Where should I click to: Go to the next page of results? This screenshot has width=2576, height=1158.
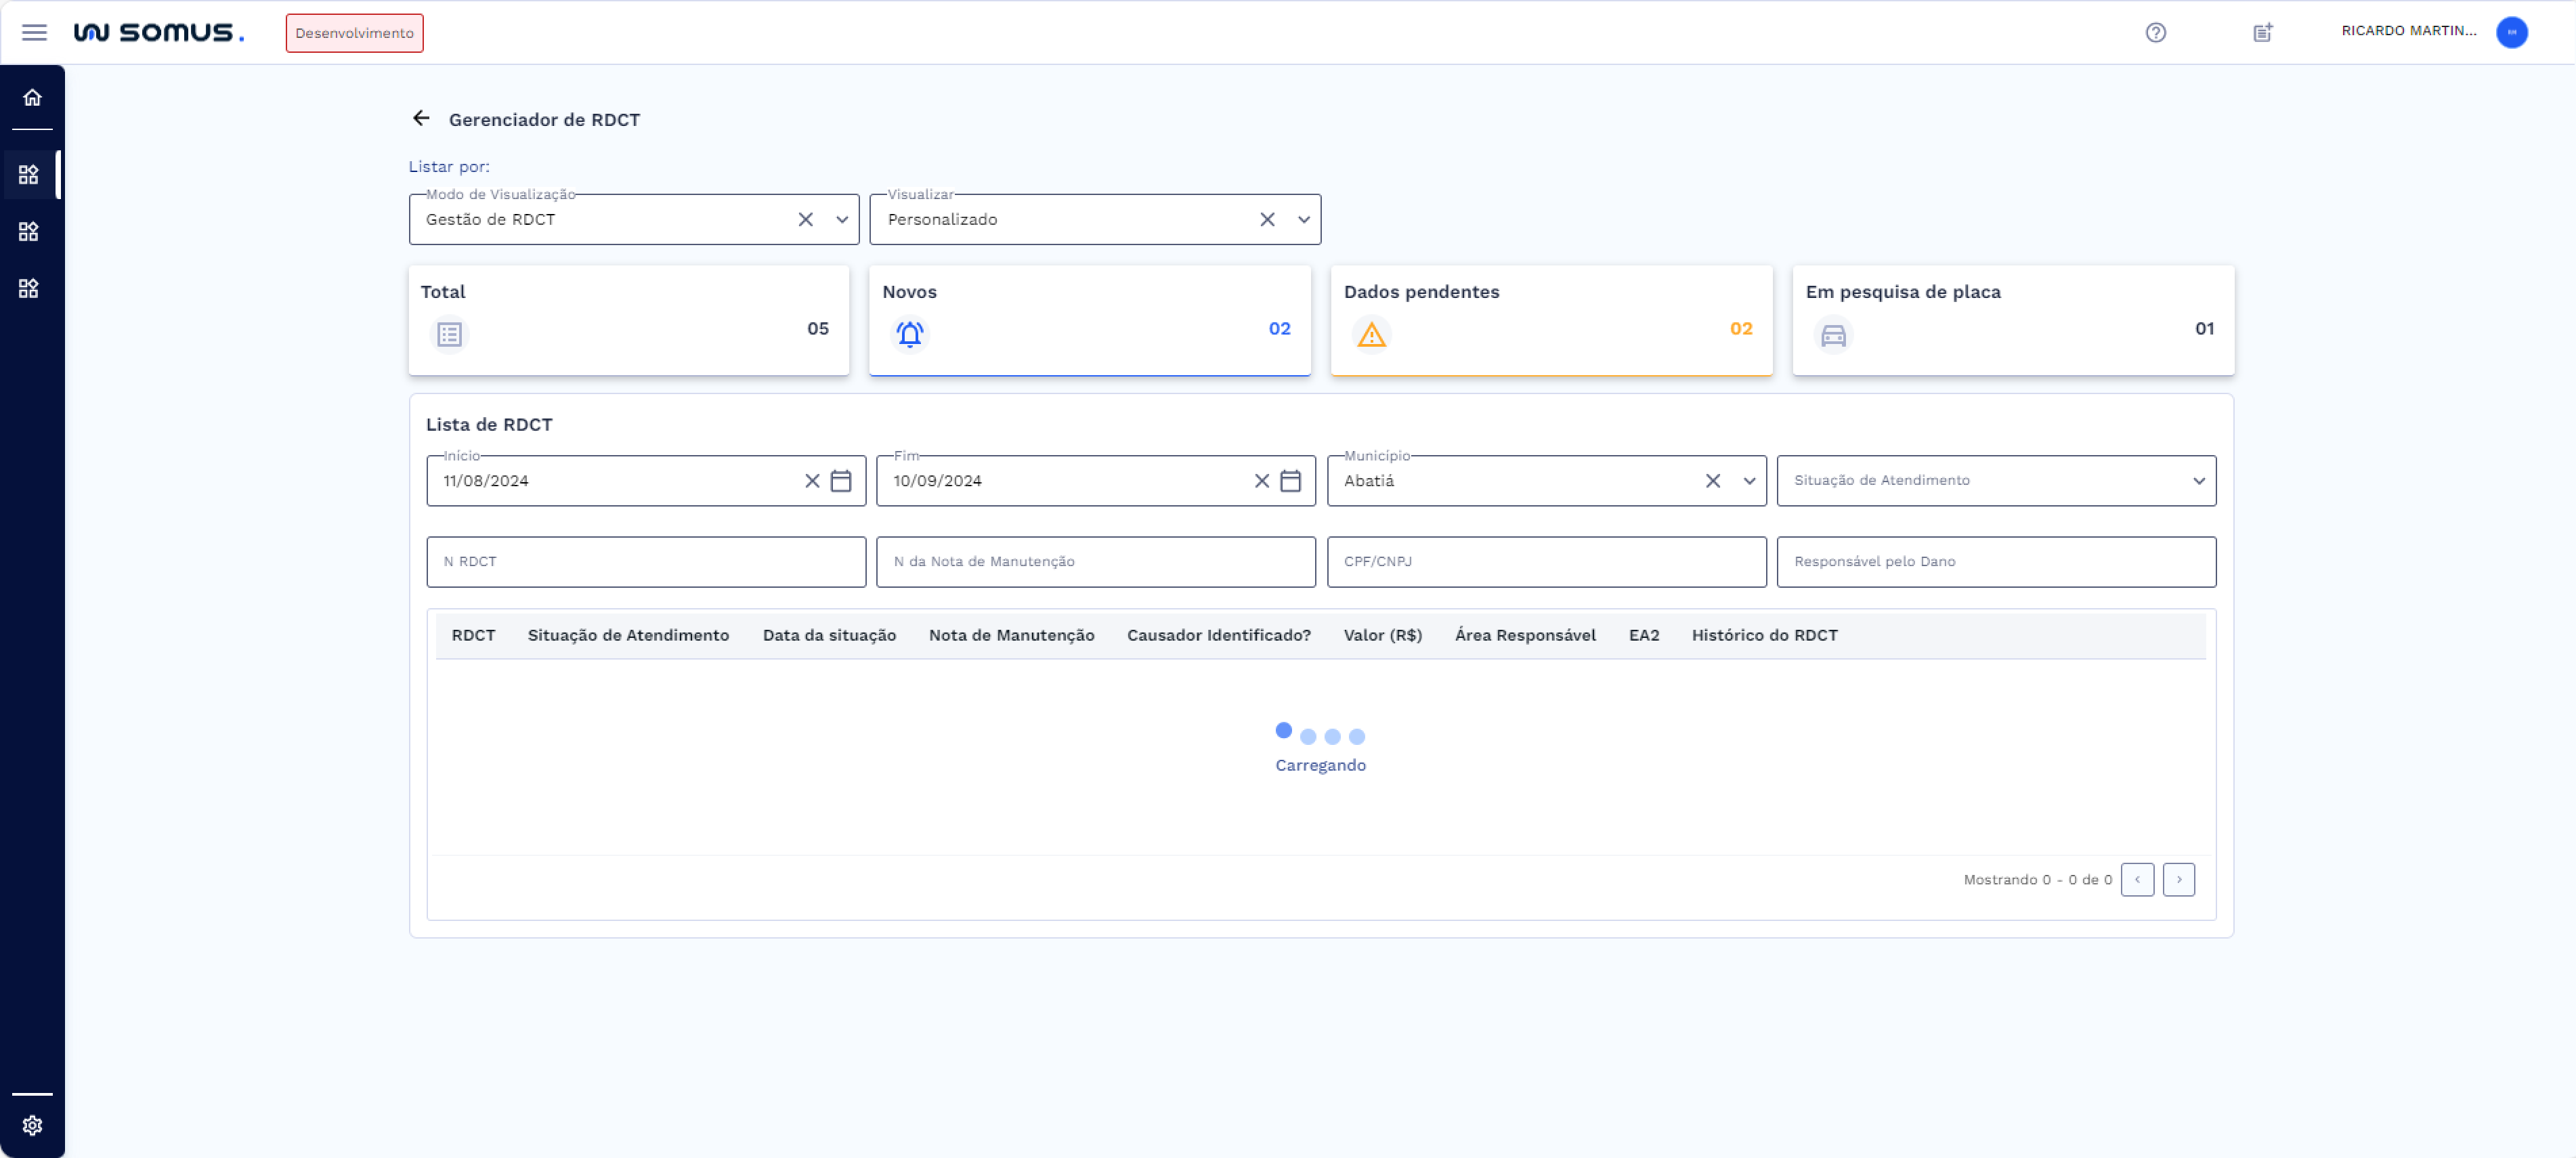click(2179, 879)
